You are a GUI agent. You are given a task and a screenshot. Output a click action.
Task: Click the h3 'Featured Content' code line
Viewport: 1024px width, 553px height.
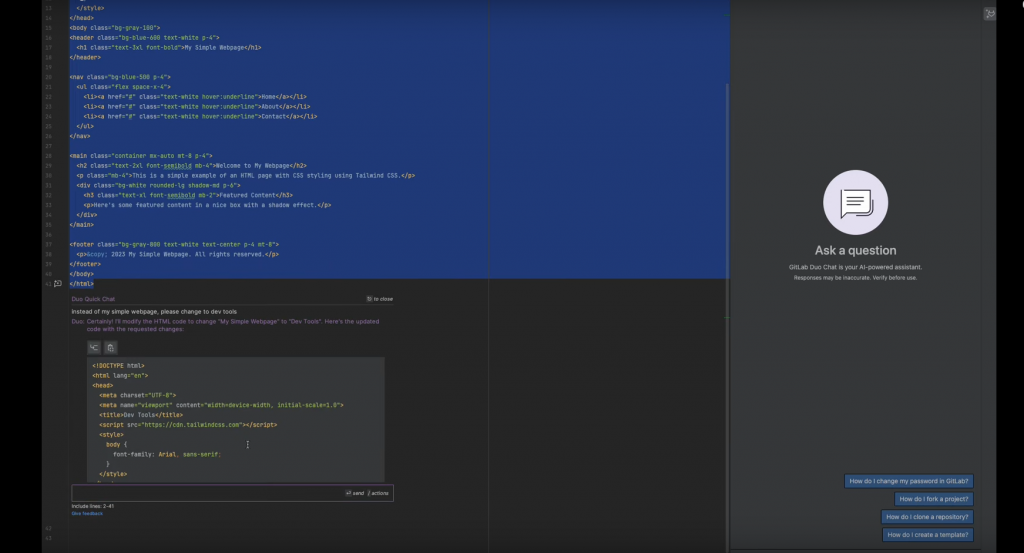188,195
